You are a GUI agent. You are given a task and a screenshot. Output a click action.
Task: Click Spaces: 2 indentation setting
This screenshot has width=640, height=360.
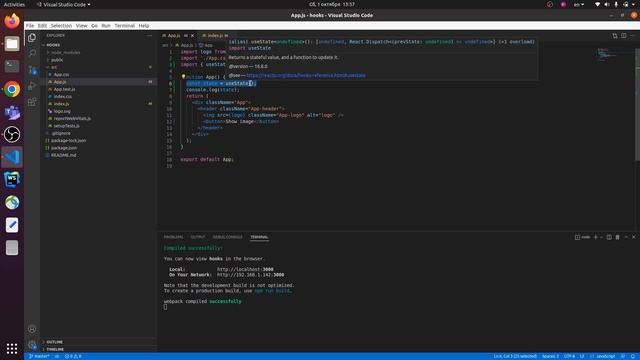(550, 356)
